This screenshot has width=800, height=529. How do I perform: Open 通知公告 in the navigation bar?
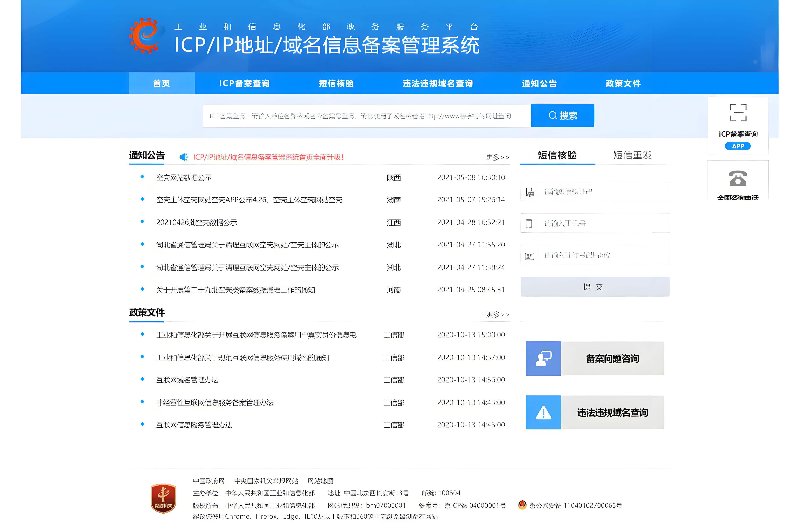539,83
